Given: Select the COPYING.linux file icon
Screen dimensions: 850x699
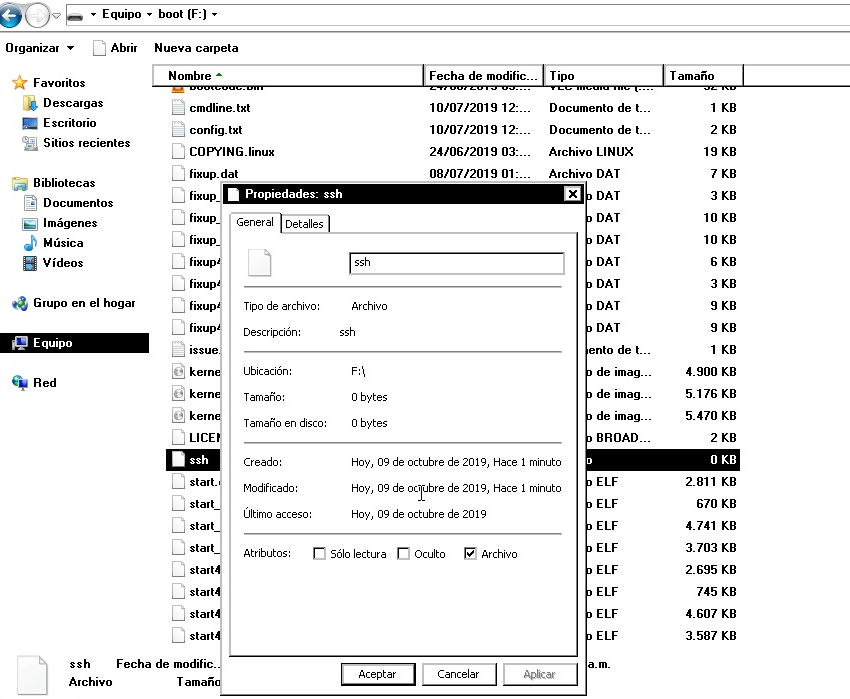Looking at the screenshot, I should coord(178,152).
